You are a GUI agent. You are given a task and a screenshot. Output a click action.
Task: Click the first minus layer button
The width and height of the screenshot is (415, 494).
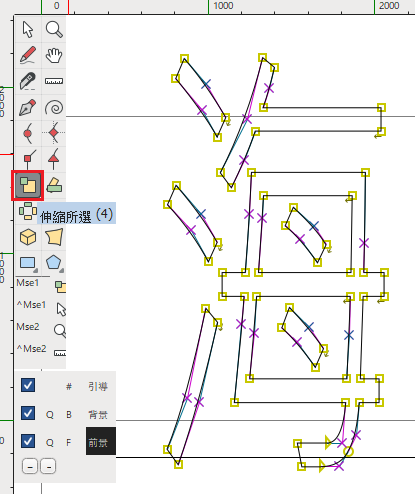30,466
